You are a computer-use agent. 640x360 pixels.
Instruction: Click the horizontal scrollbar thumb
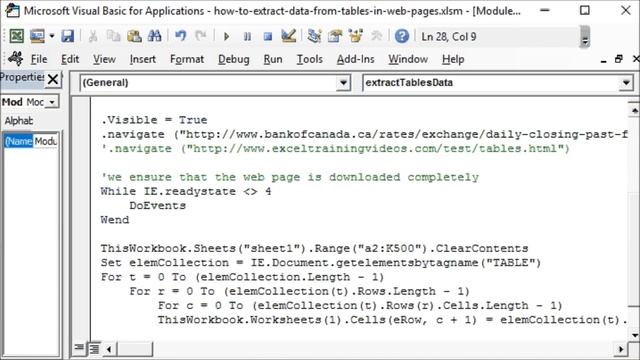[x=134, y=349]
